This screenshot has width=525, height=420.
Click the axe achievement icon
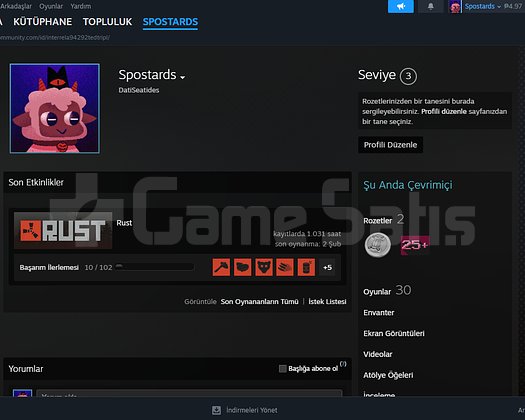pyautogui.click(x=221, y=267)
